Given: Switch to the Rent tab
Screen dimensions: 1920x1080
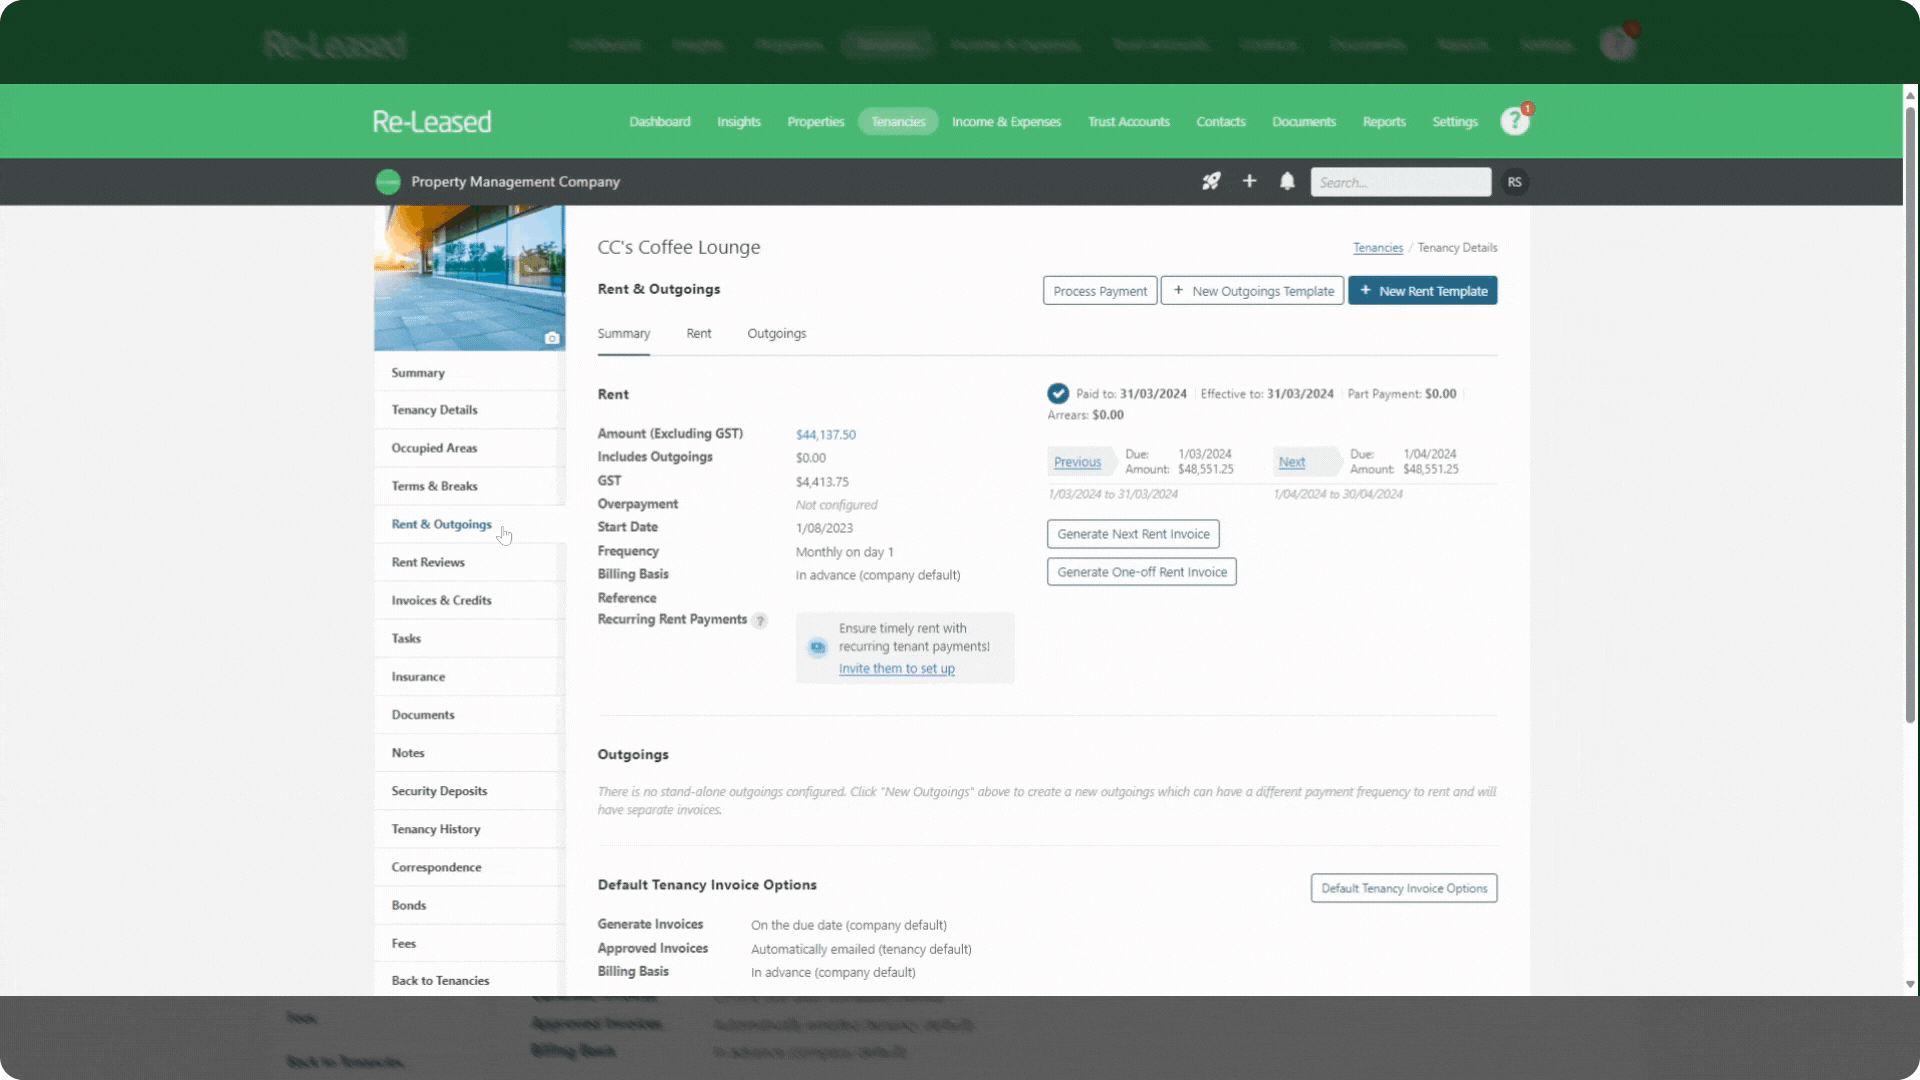Looking at the screenshot, I should (699, 334).
